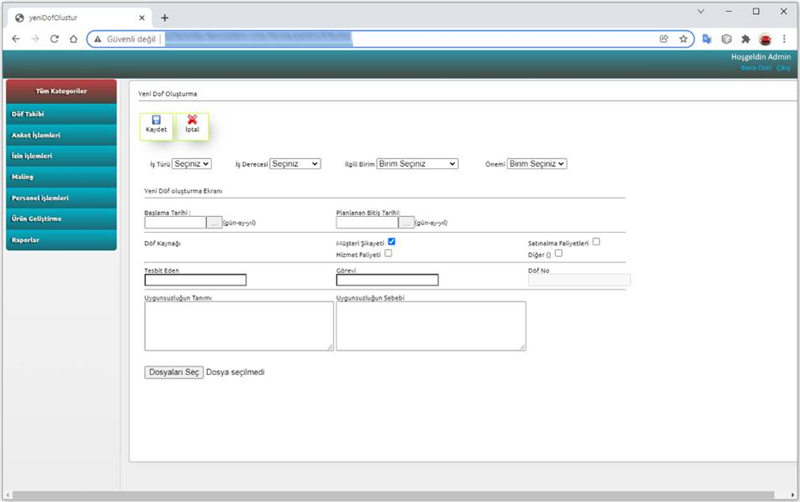Open Google Translate extension icon
Screen dimensions: 800x502
pyautogui.click(x=707, y=39)
